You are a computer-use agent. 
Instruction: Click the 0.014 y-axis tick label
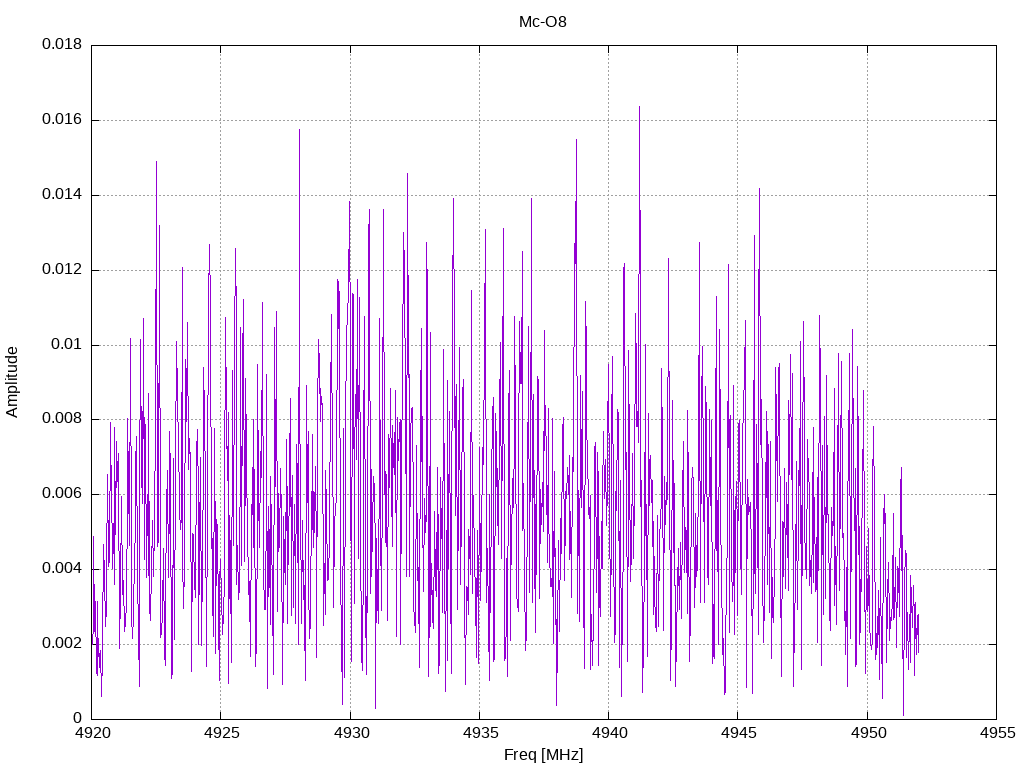tap(62, 195)
